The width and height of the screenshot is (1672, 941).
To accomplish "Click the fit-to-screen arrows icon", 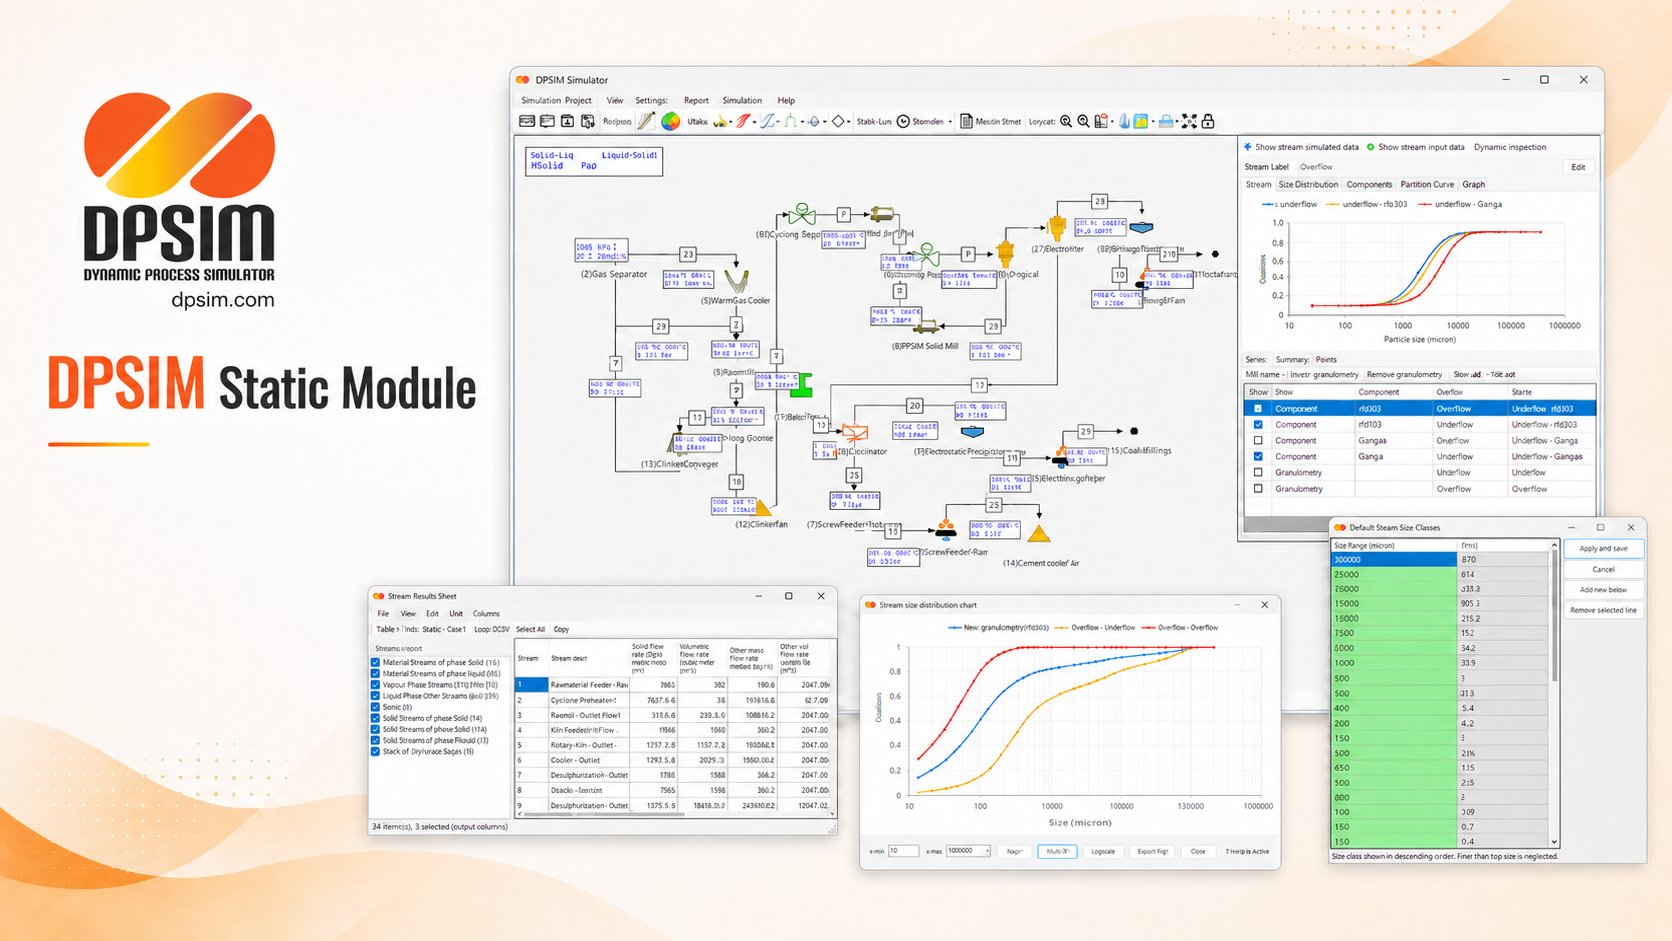I will pos(1189,121).
